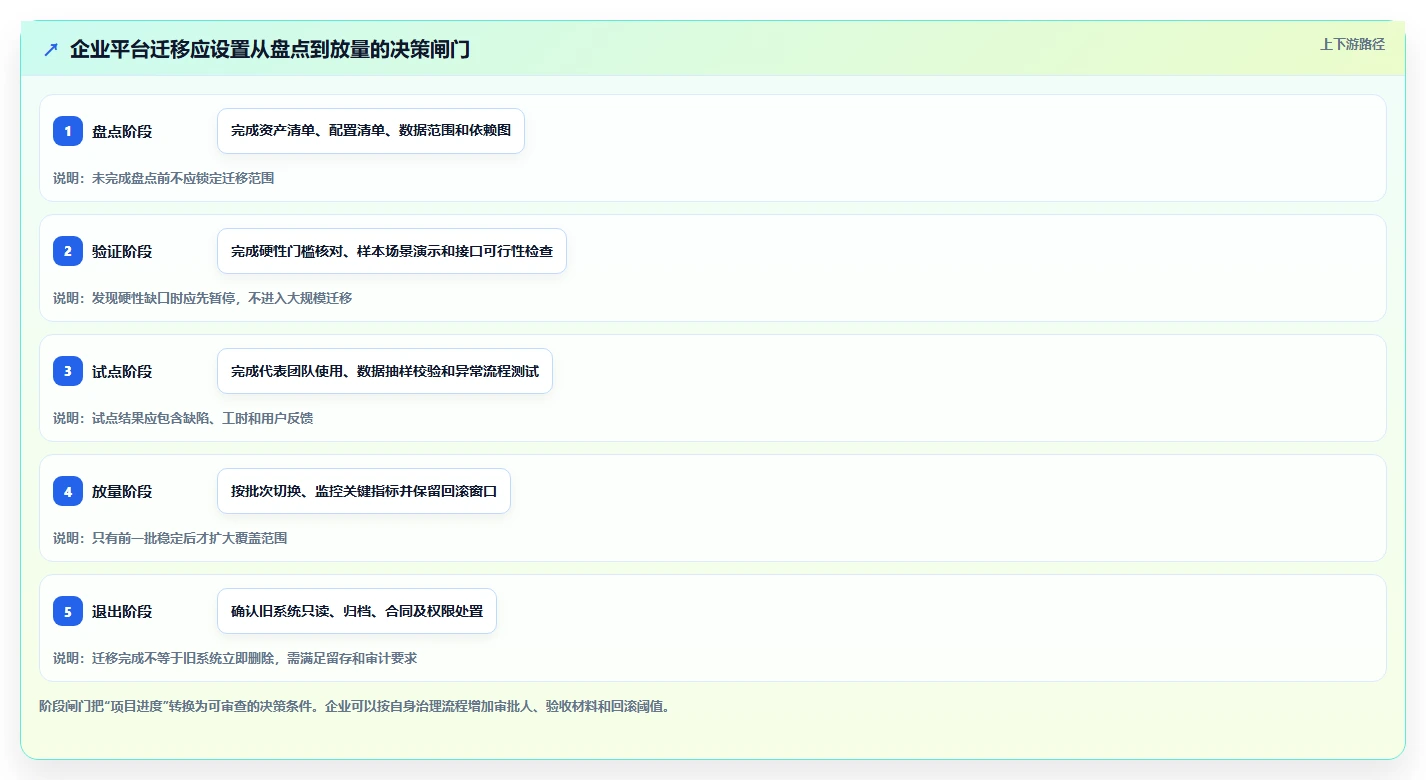Click the note 迁移完成不等于旧系统立即删除
The width and height of the screenshot is (1426, 780).
click(235, 658)
